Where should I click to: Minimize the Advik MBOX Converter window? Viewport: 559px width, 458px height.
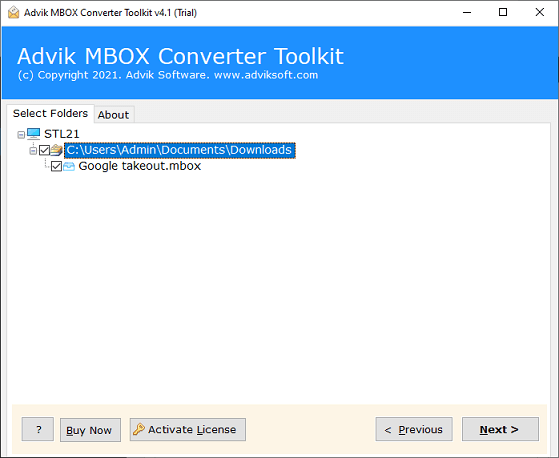point(467,12)
